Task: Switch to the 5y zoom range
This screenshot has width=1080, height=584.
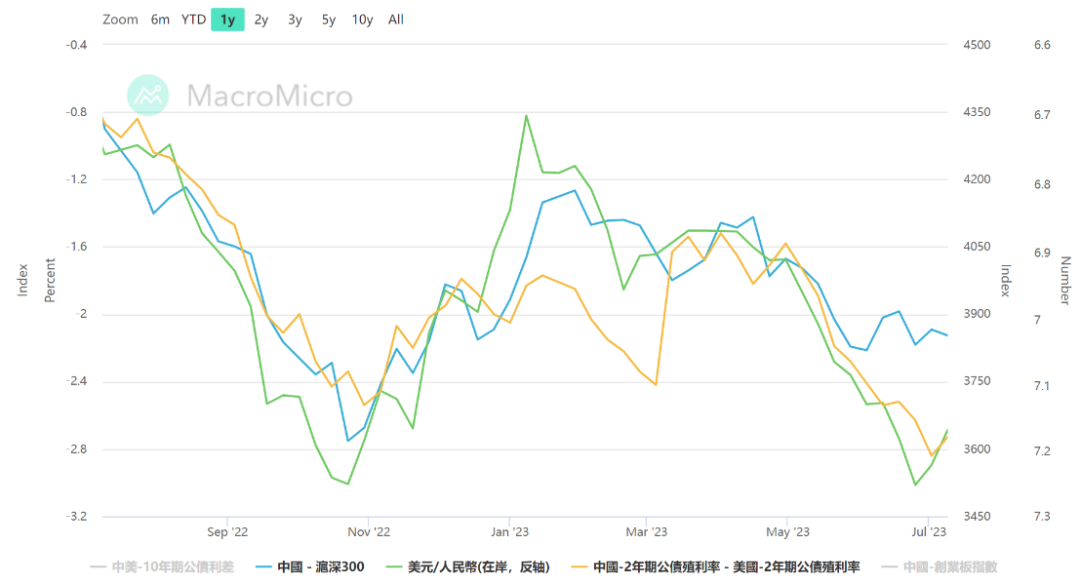Action: tap(329, 20)
